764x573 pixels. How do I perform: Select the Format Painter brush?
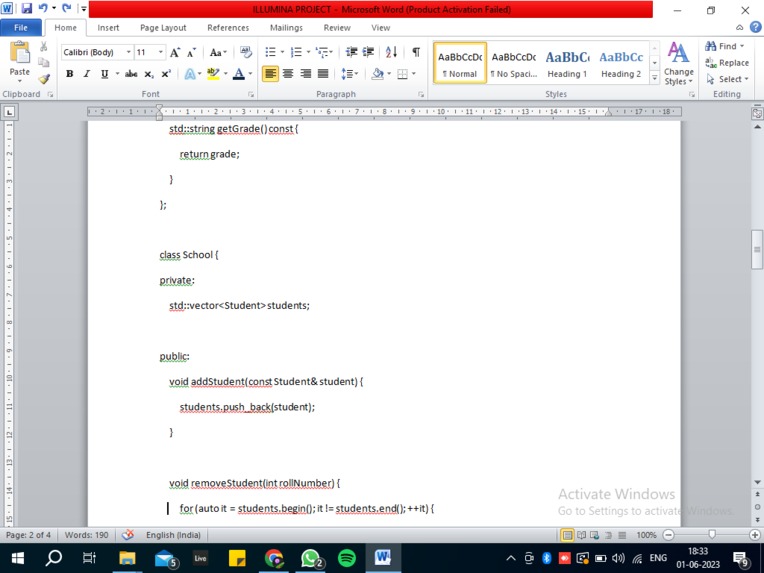click(44, 78)
